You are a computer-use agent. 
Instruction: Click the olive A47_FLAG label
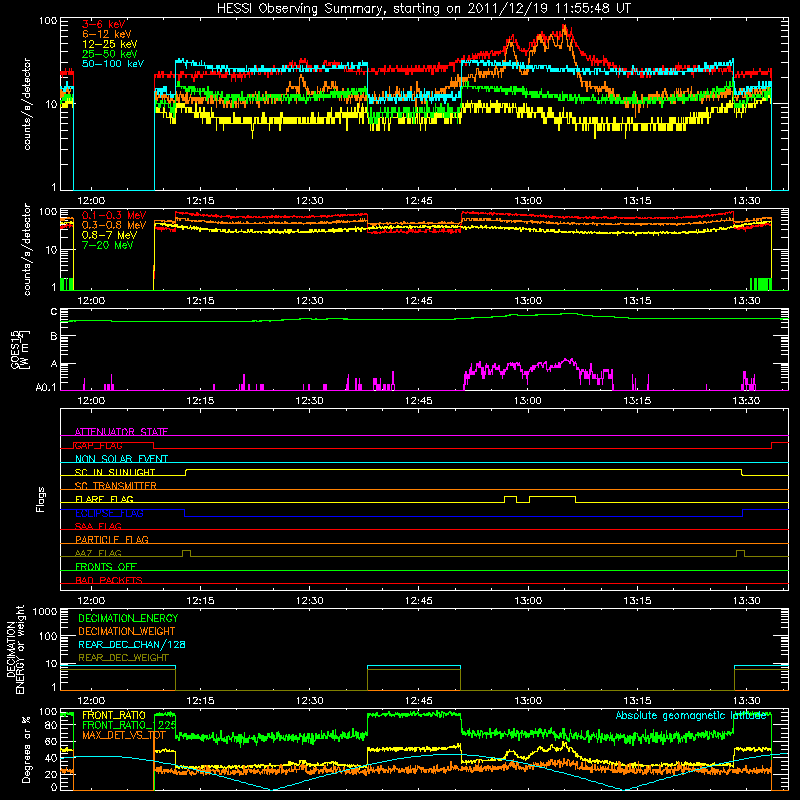coord(98,553)
